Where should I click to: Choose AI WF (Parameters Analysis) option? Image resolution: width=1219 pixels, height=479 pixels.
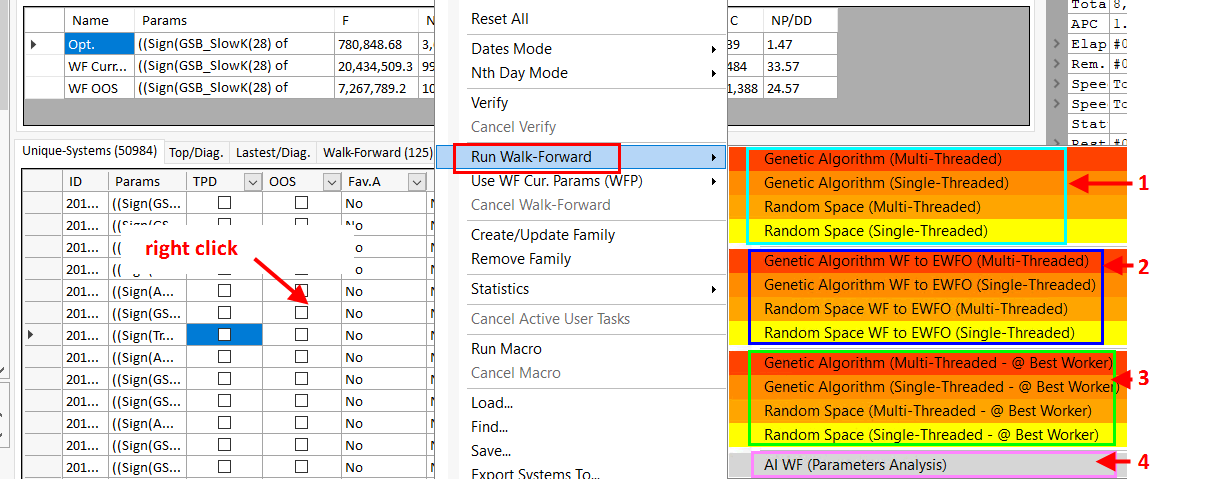pyautogui.click(x=854, y=464)
